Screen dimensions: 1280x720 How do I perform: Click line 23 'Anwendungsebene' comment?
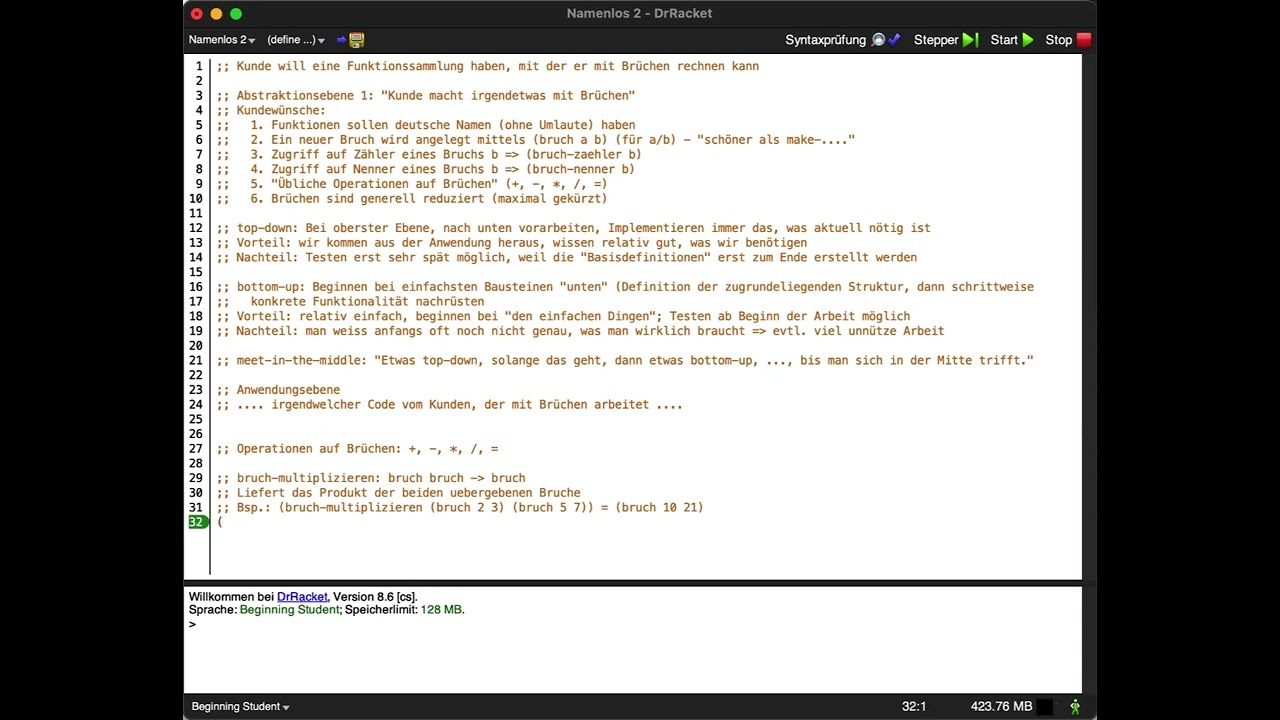278,390
